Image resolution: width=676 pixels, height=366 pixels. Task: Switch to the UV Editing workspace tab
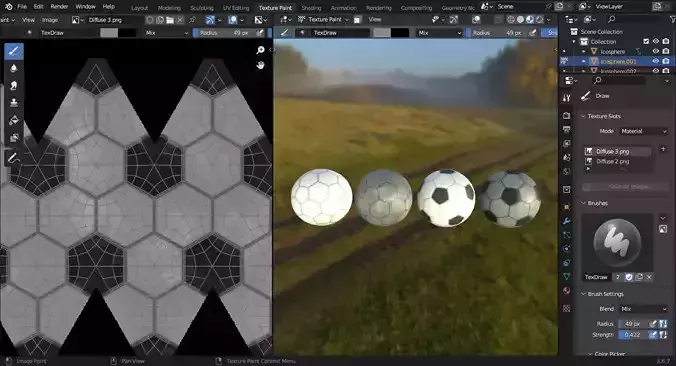pyautogui.click(x=236, y=8)
